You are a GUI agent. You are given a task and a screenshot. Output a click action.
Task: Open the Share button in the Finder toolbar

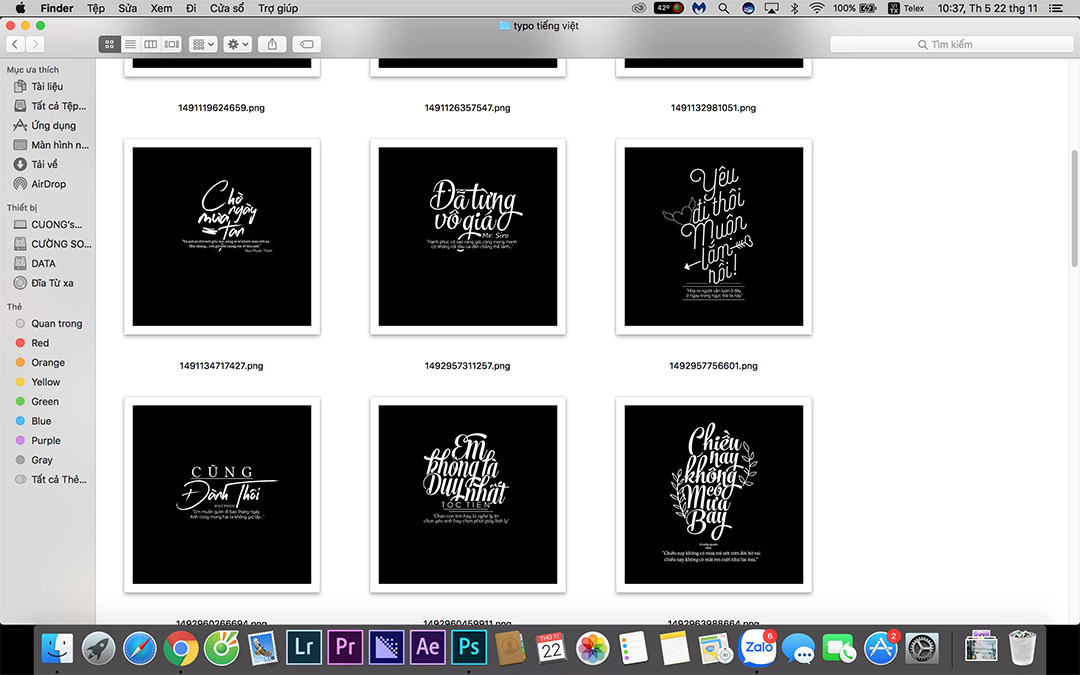(272, 44)
